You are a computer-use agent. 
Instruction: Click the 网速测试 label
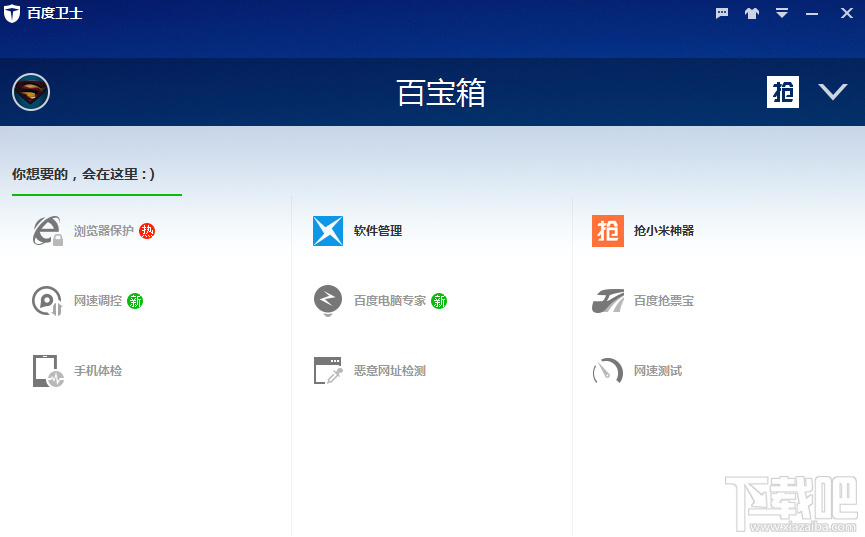click(658, 371)
